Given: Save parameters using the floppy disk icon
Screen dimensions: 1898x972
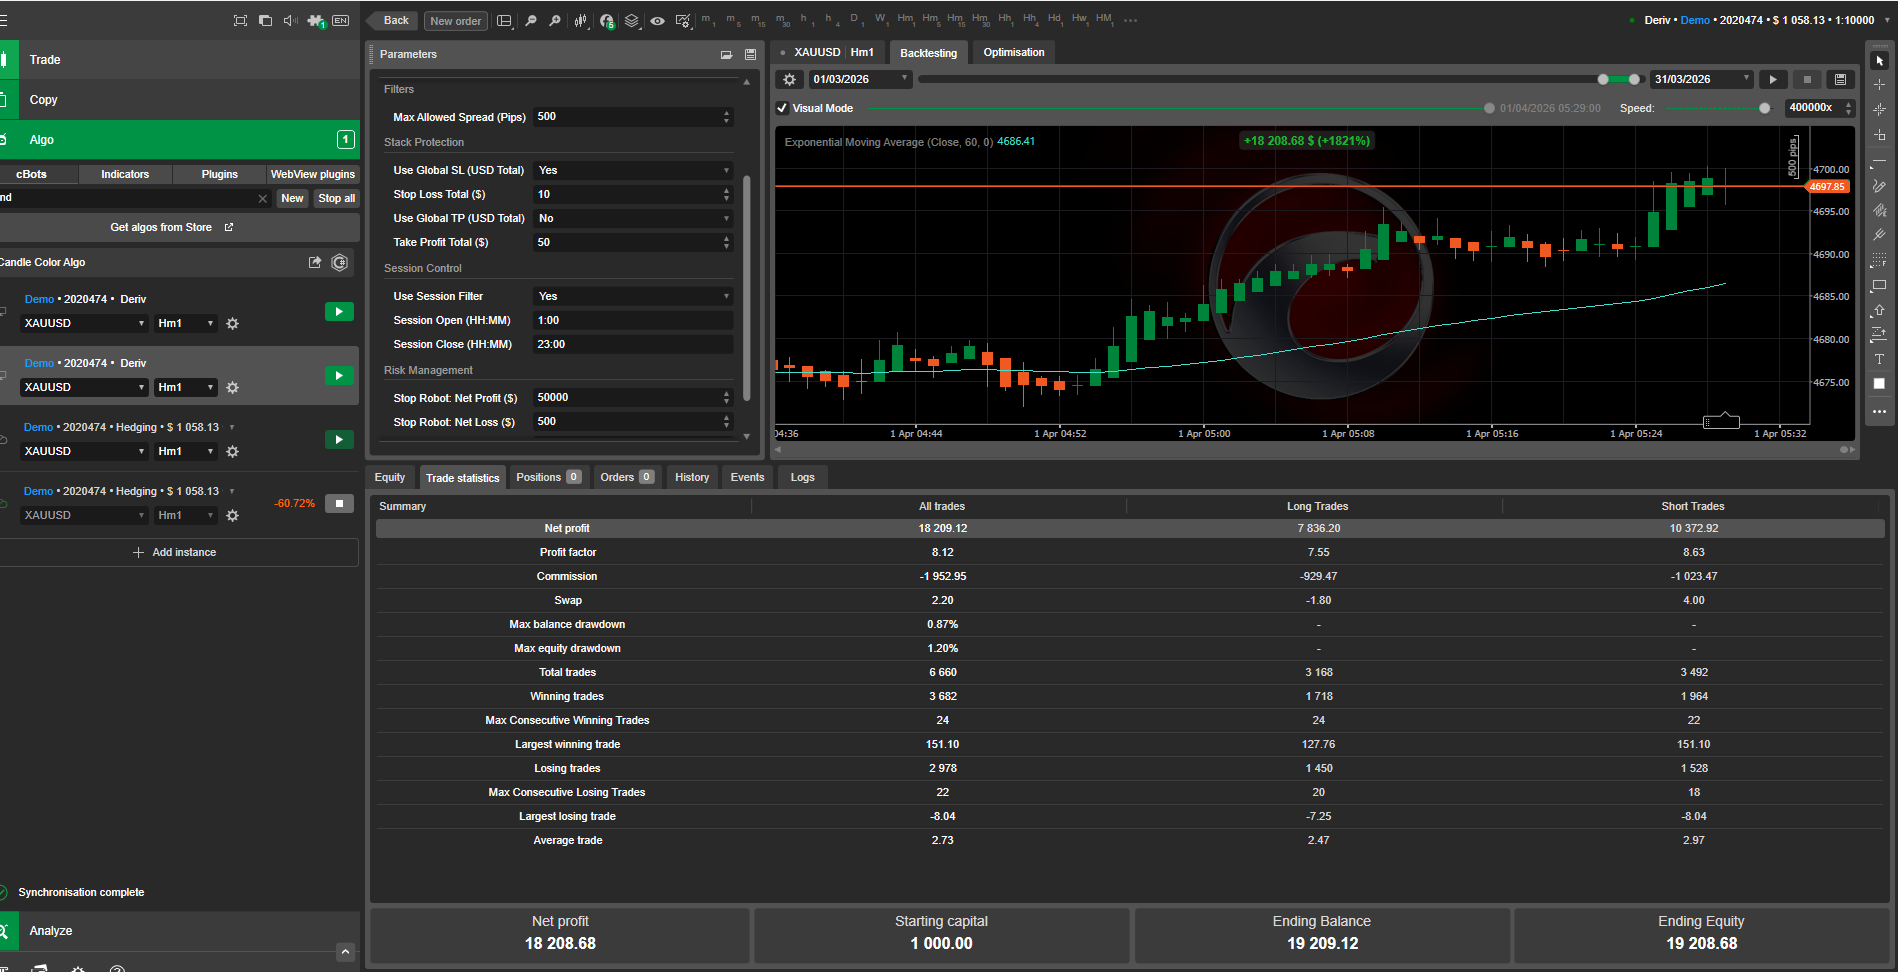Looking at the screenshot, I should [750, 55].
